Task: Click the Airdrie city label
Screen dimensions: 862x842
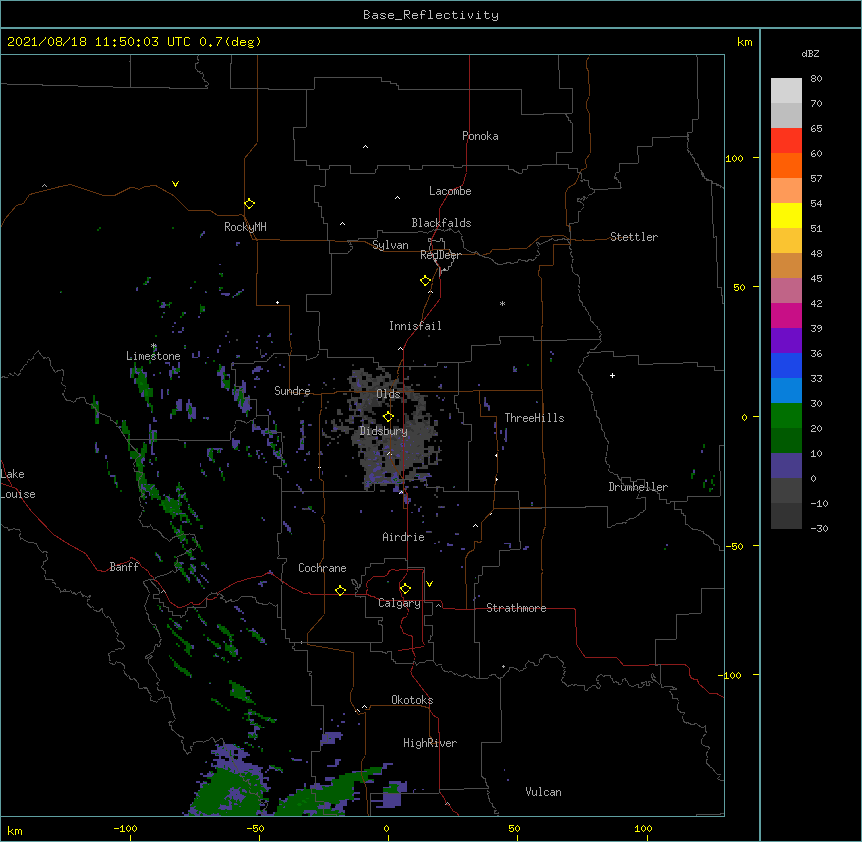Action: [404, 537]
